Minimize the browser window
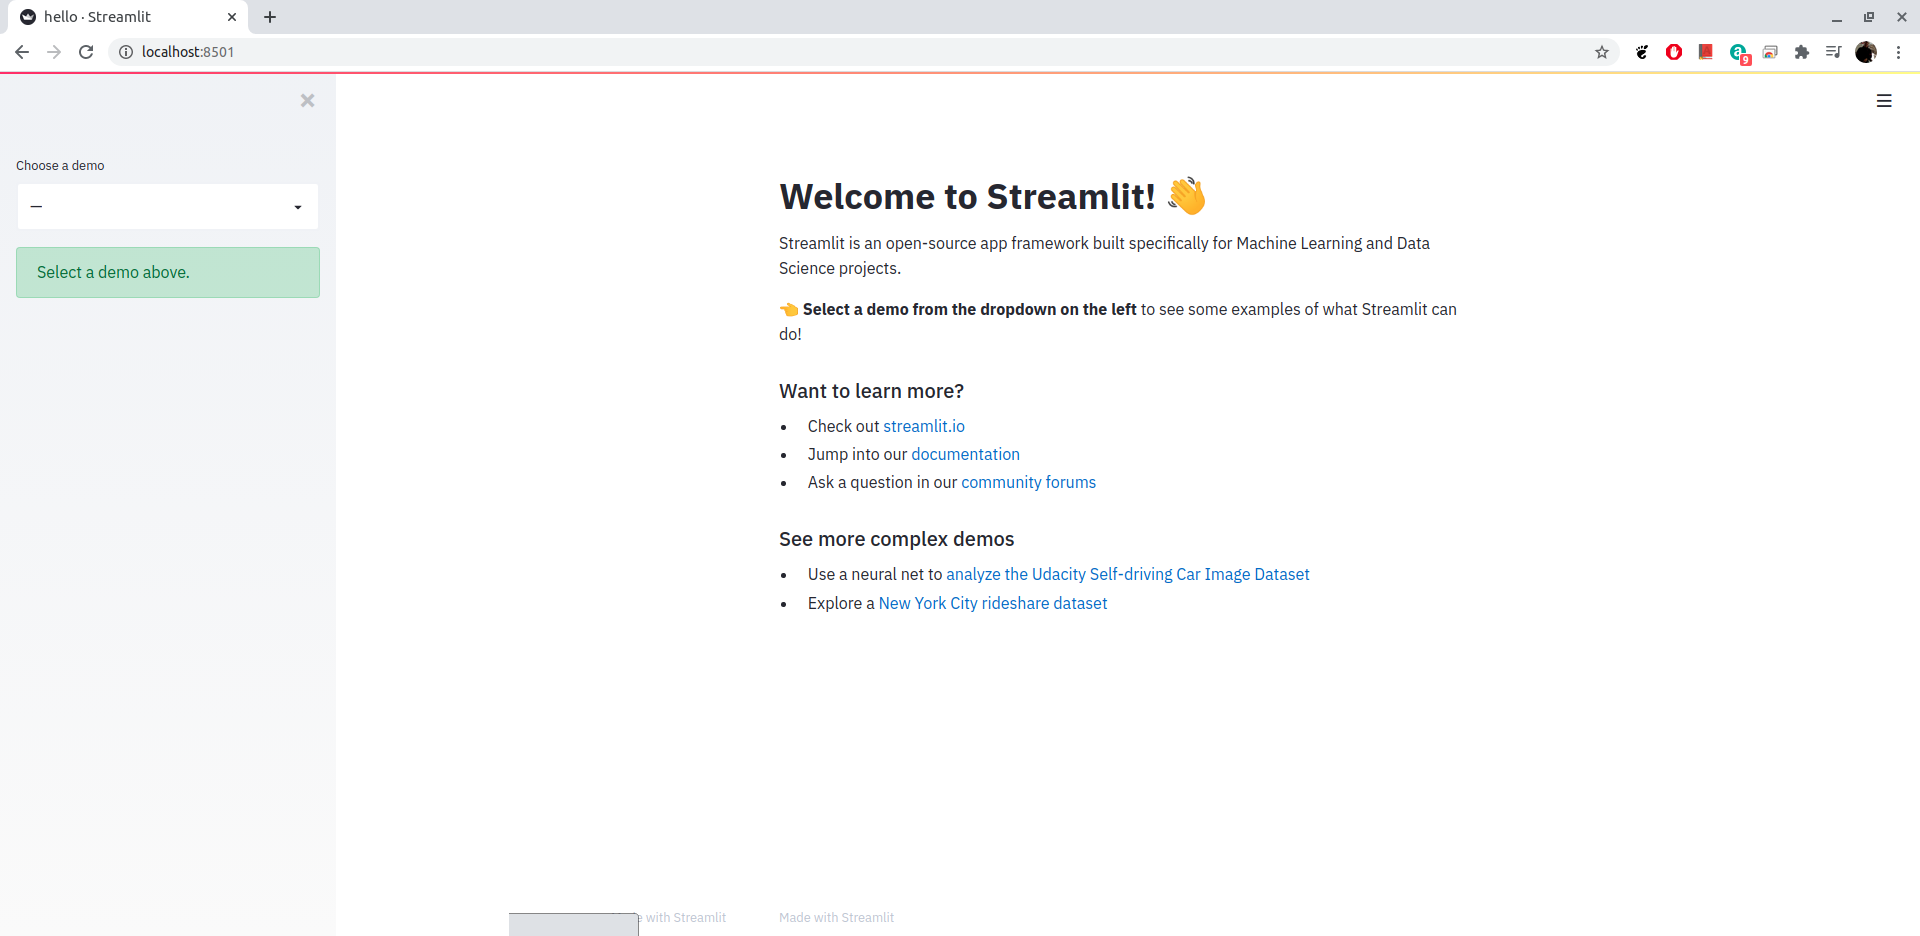Screen dimensions: 1920x936 [1837, 17]
